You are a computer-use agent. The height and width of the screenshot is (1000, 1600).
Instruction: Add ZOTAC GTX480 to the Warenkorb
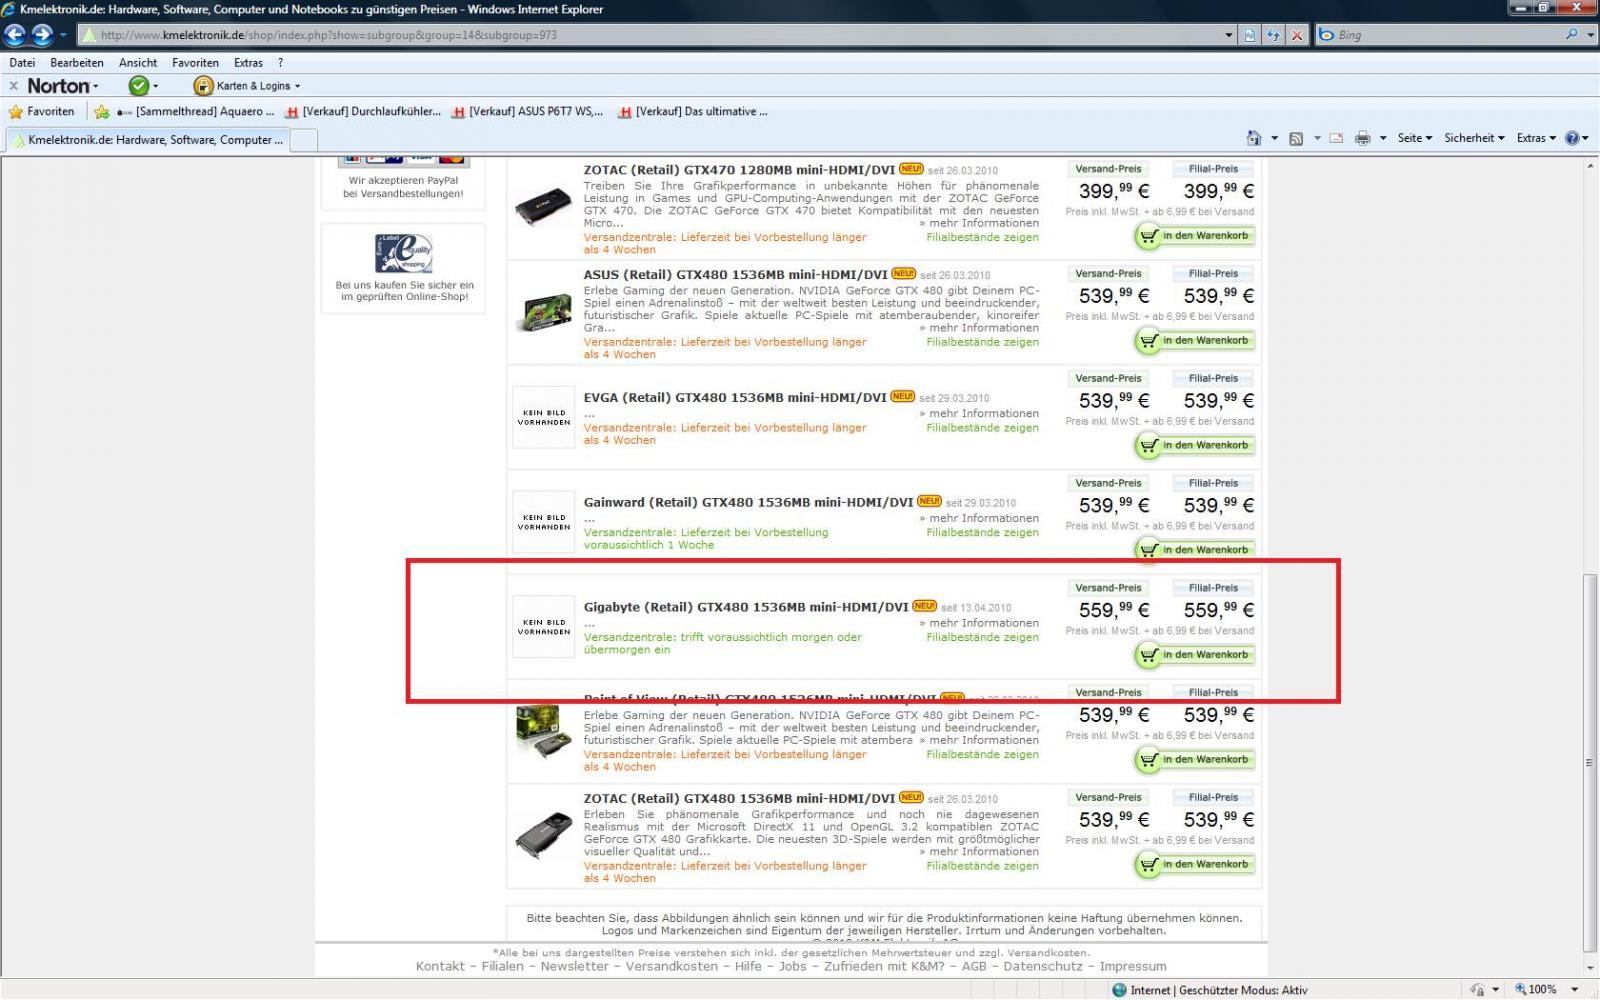[x=1194, y=865]
